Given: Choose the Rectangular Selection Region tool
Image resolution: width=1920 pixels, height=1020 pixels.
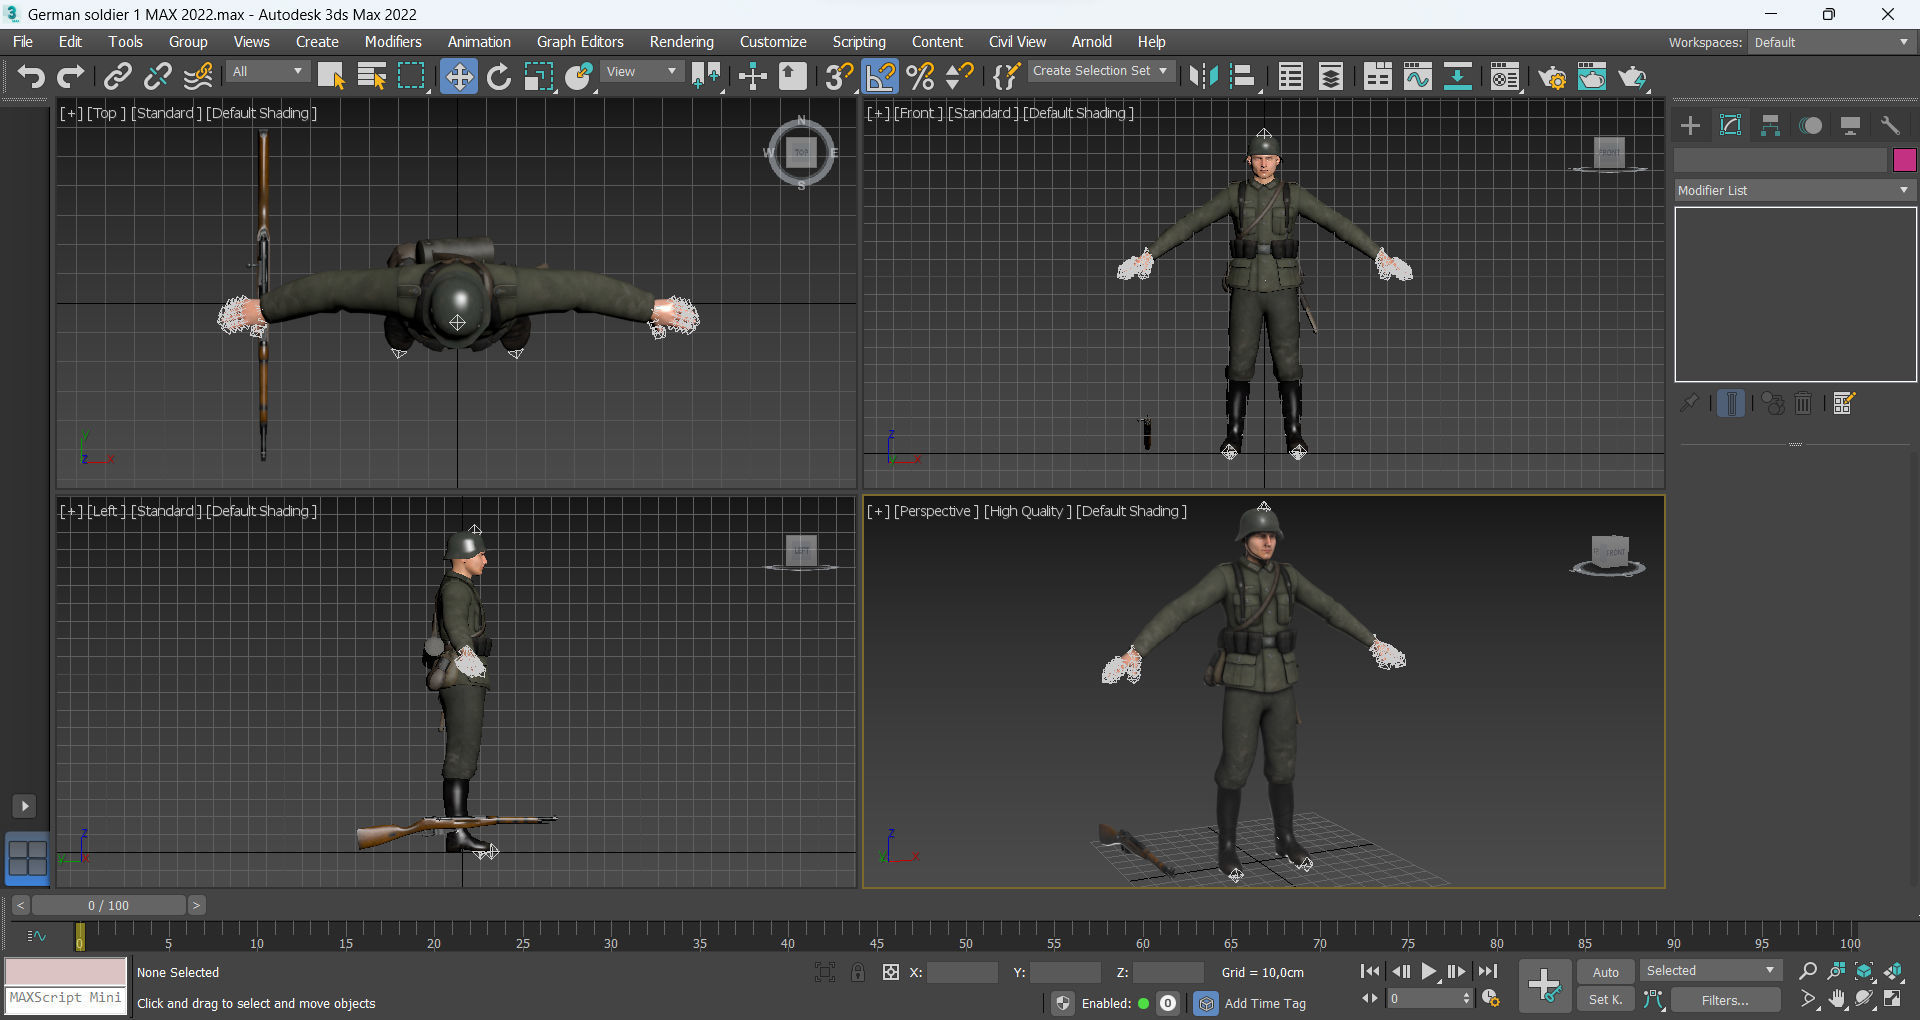Looking at the screenshot, I should click(x=412, y=76).
